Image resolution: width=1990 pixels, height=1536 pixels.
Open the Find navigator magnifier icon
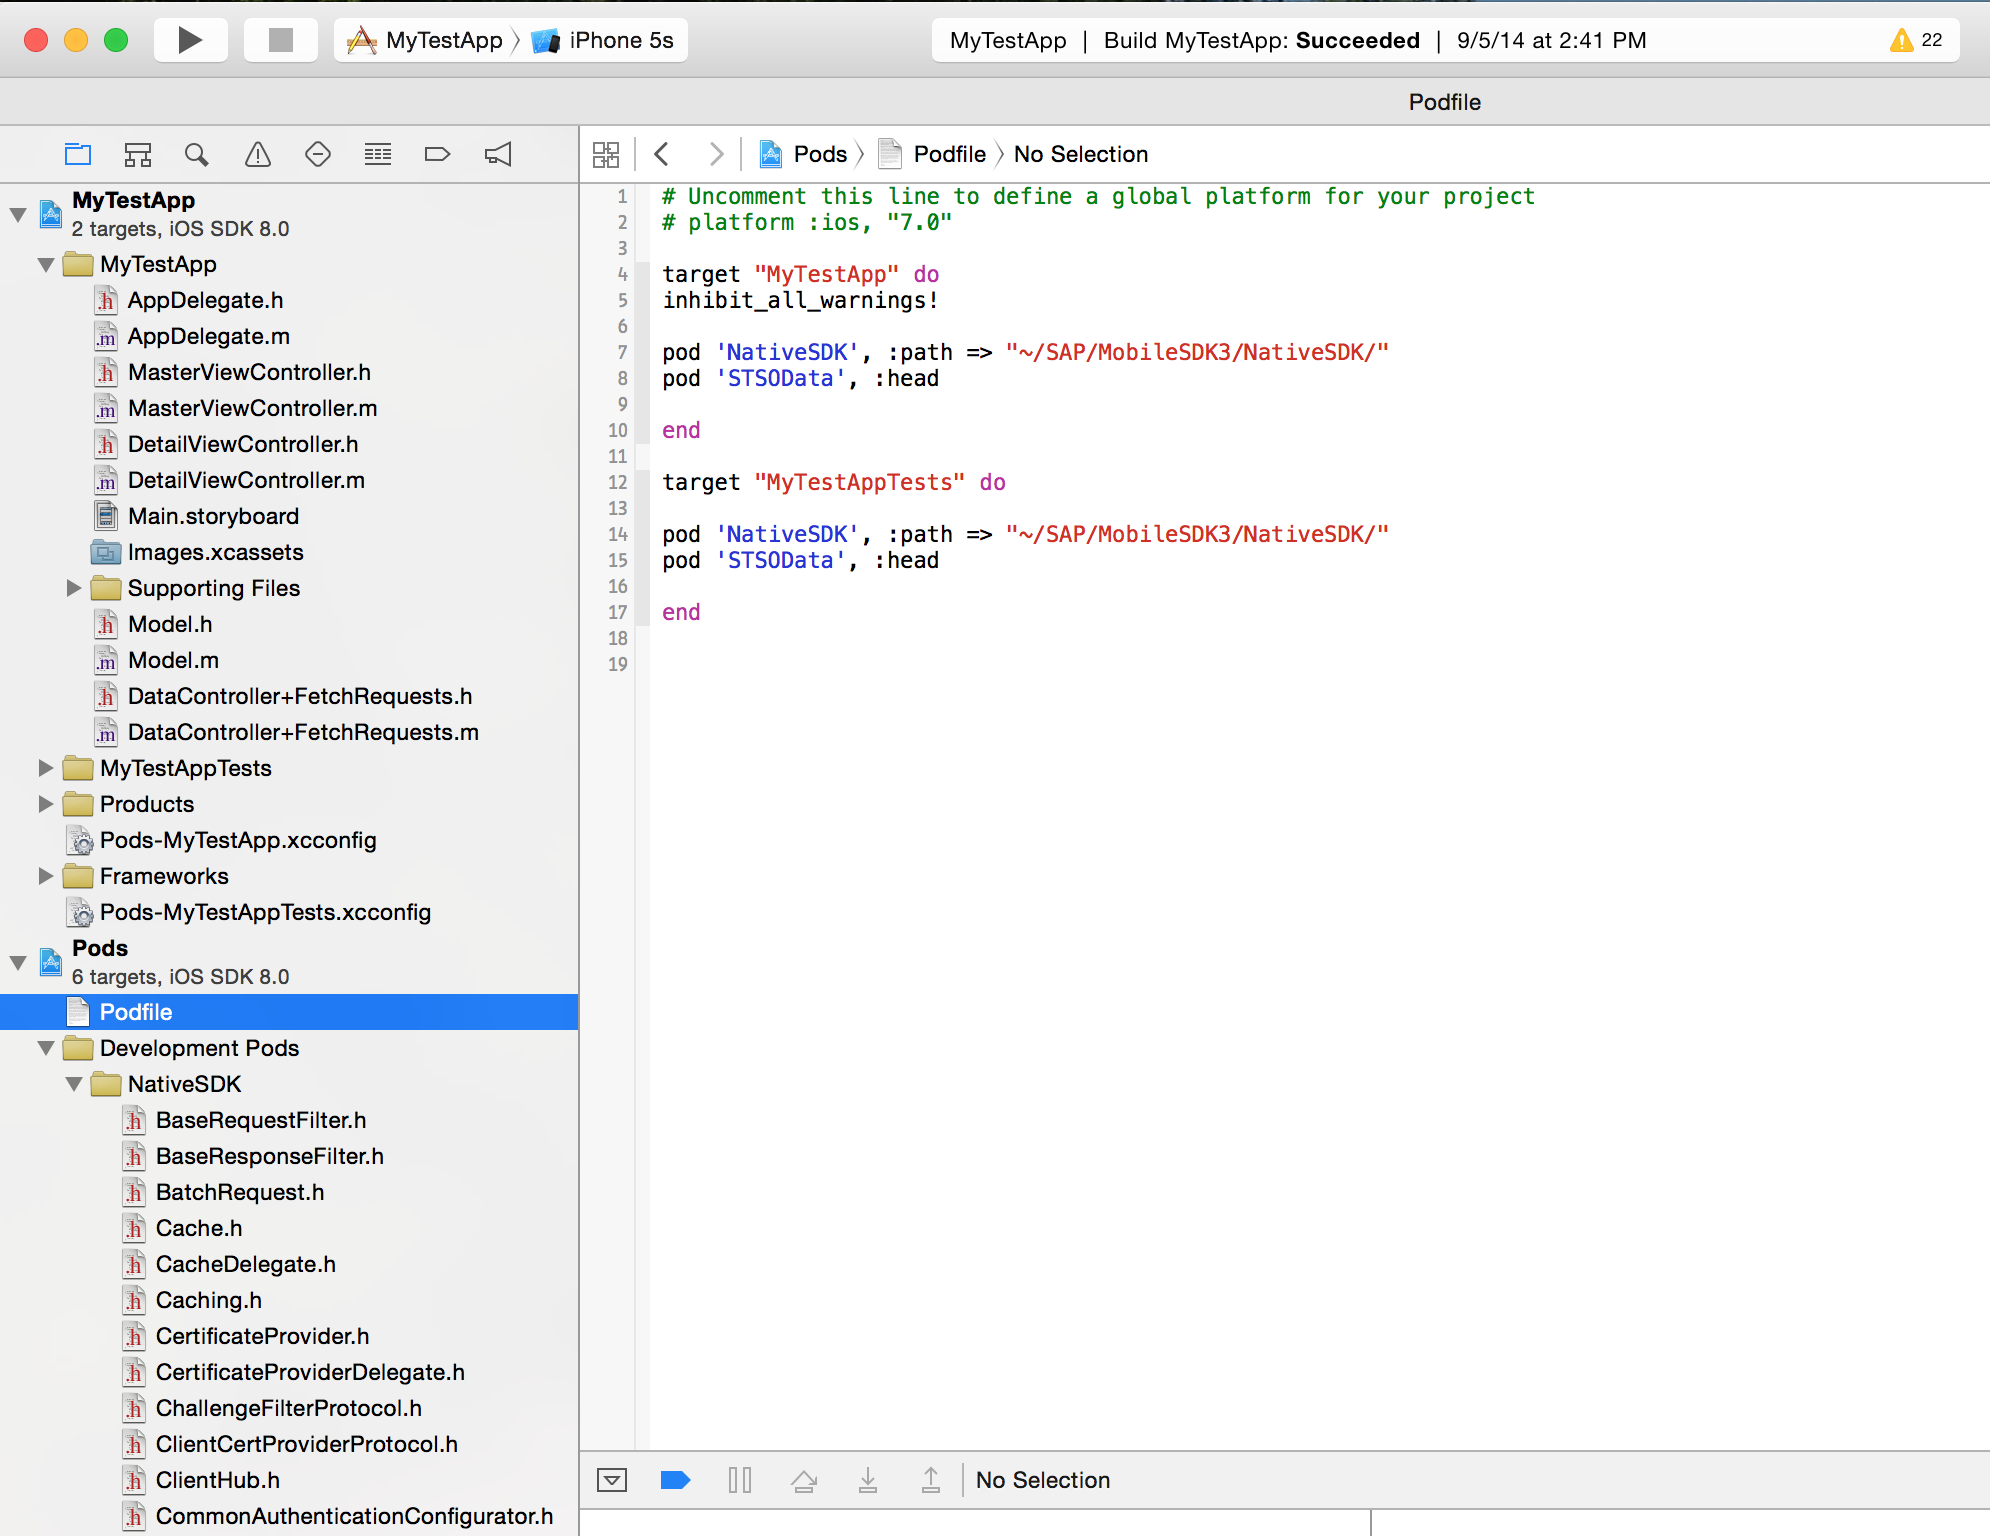point(197,154)
